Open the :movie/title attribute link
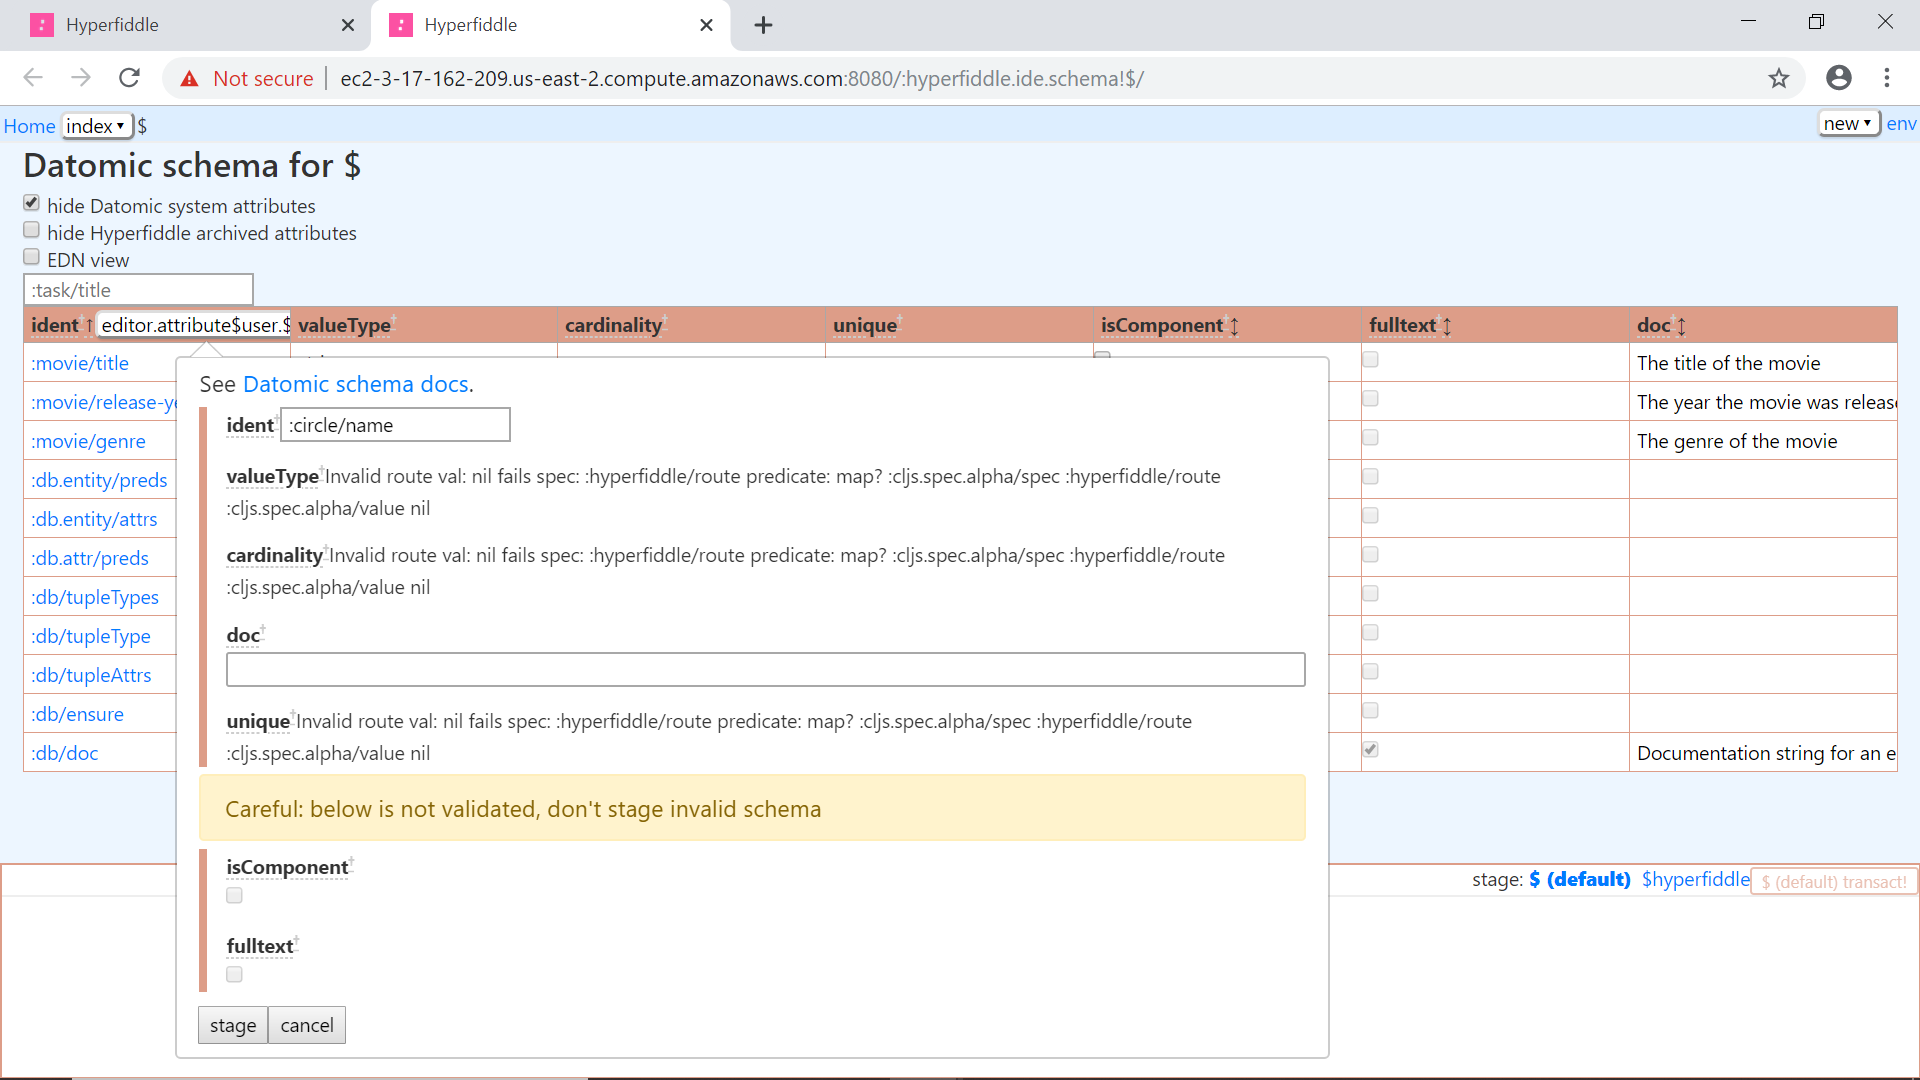This screenshot has height=1080, width=1920. [80, 363]
